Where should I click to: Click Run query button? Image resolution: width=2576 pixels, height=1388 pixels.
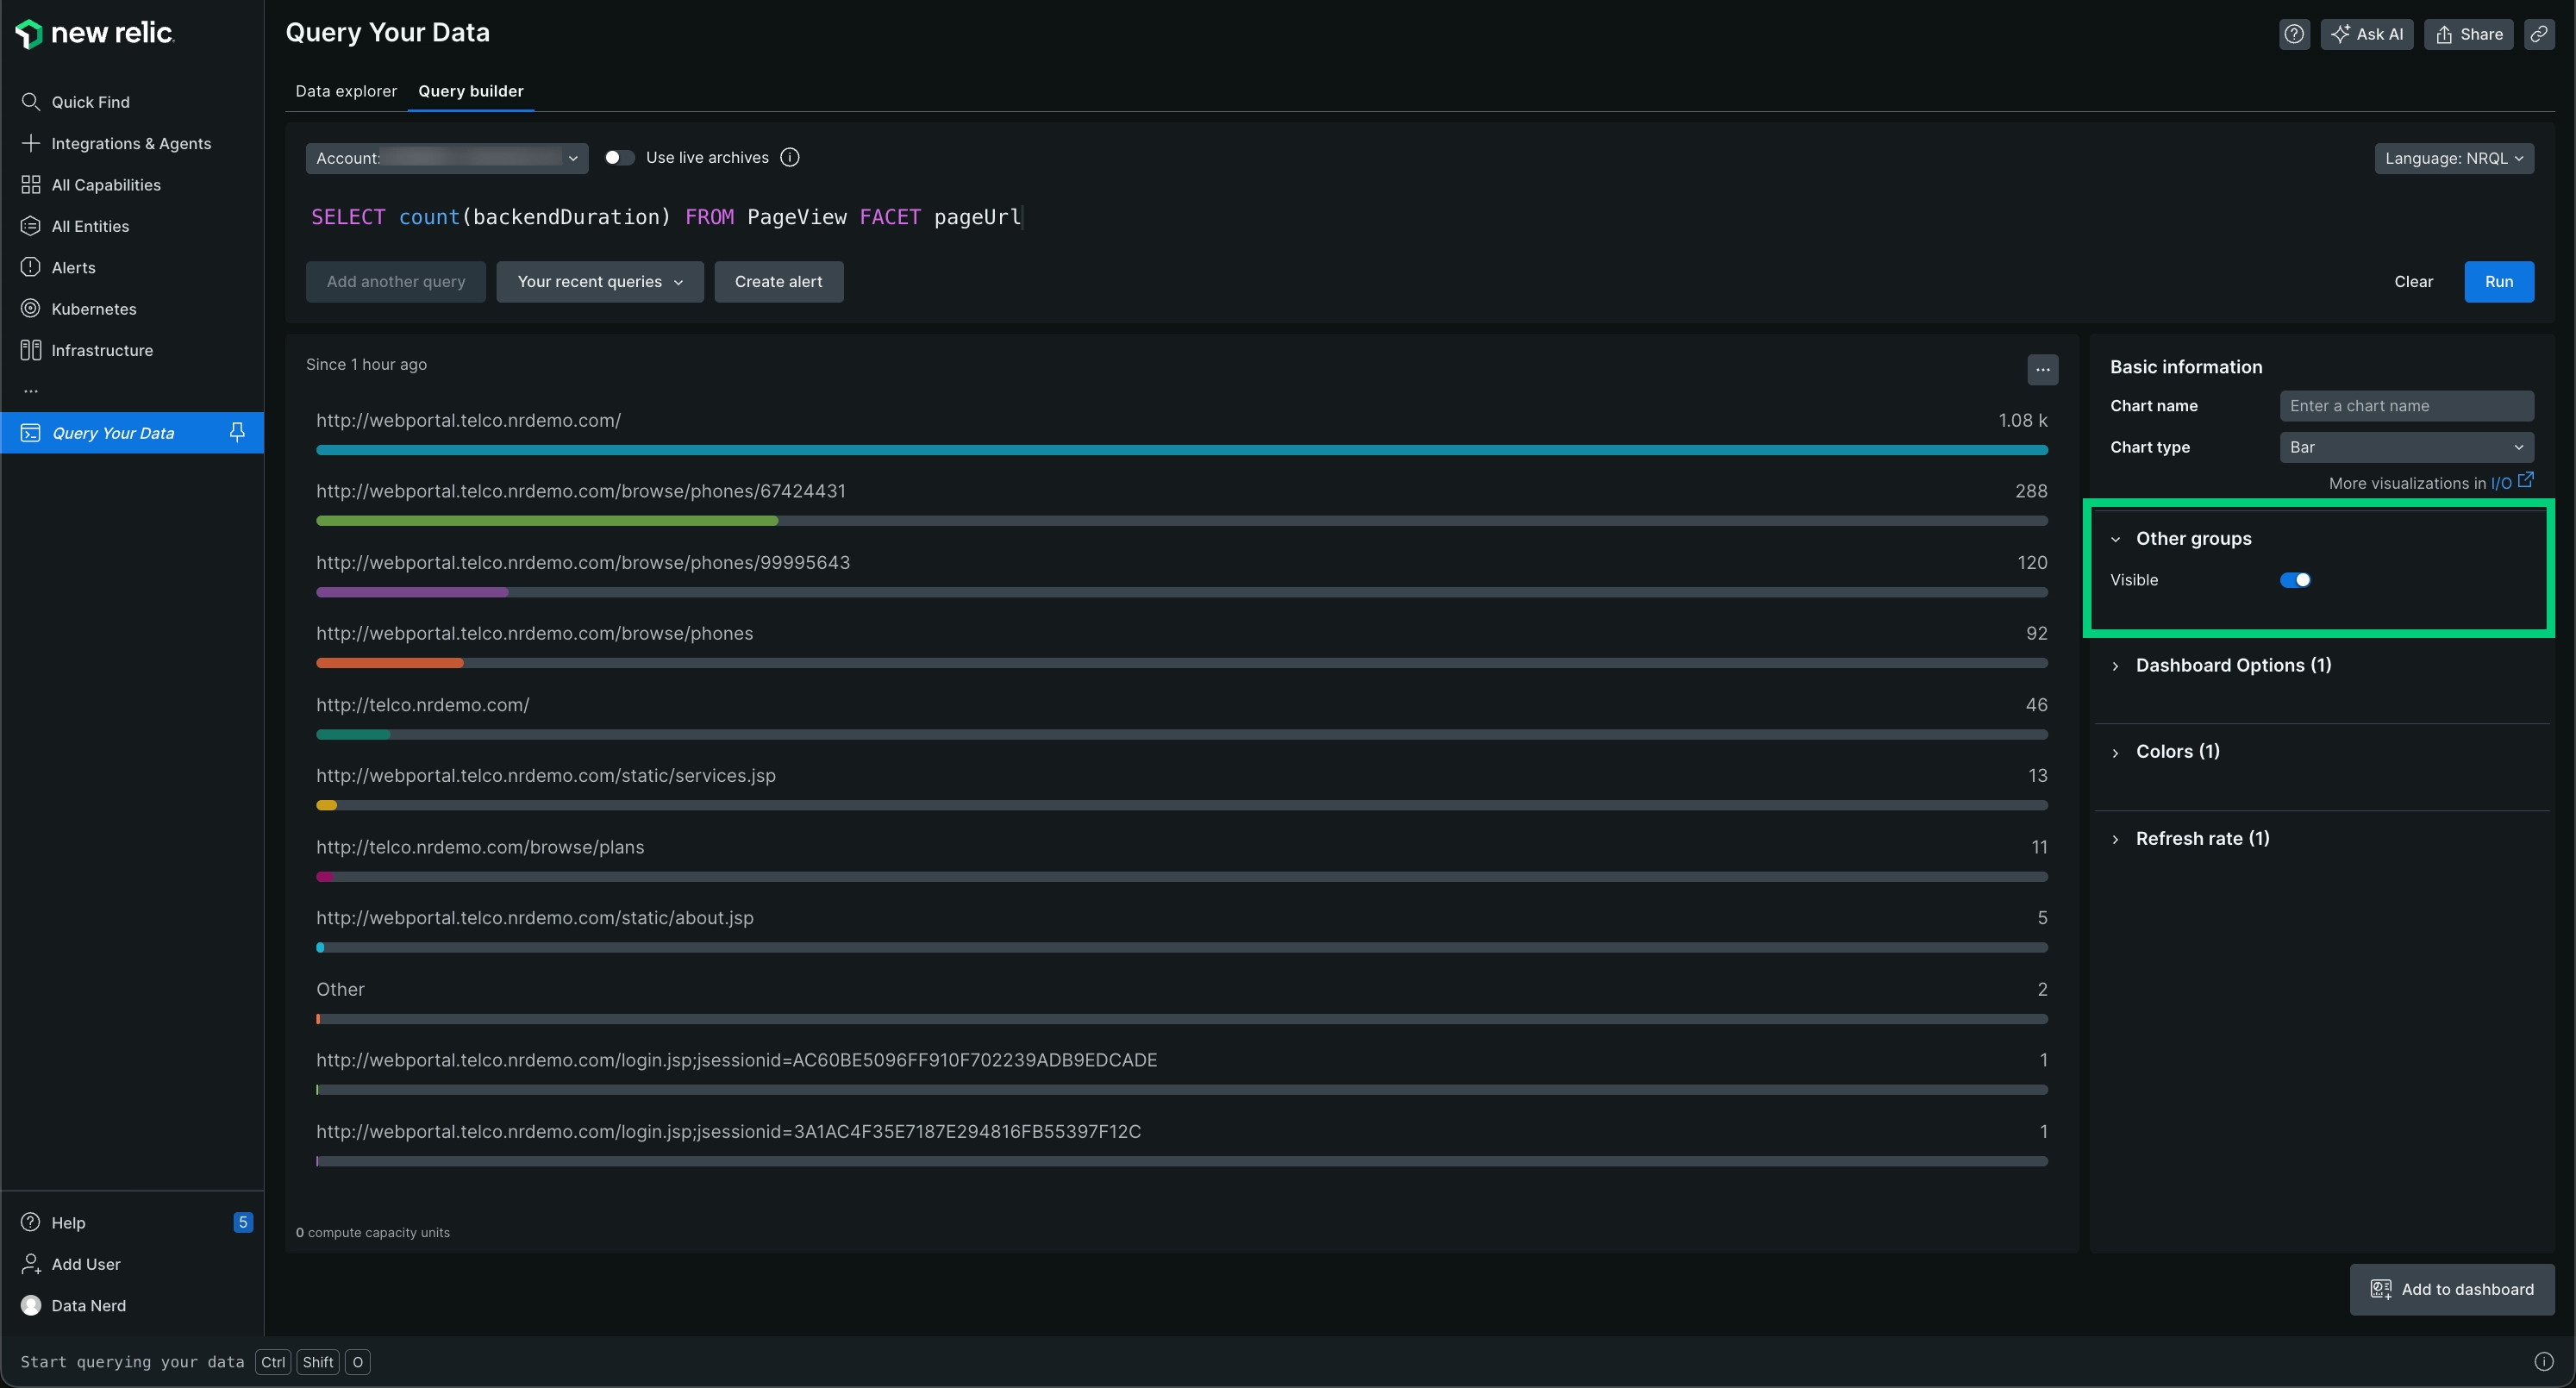click(2499, 280)
